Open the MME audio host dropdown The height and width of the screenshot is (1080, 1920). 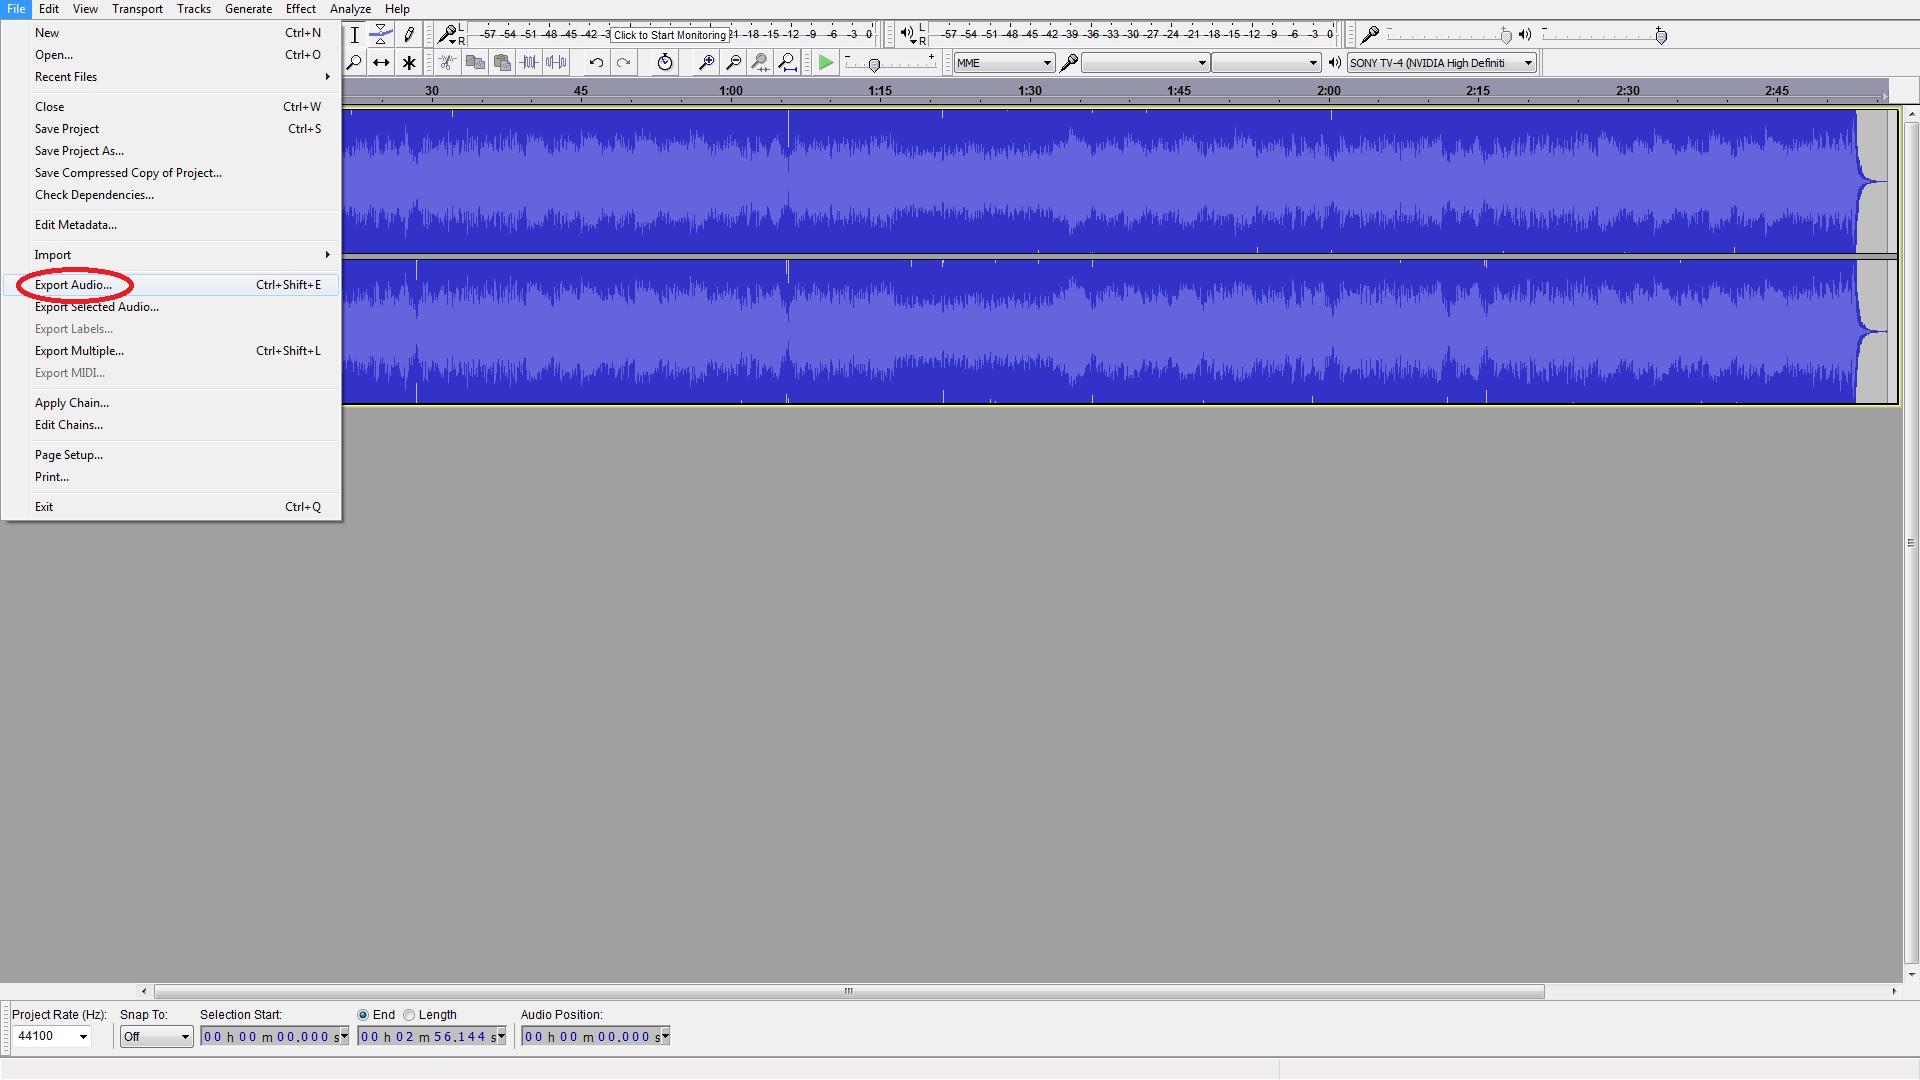click(1004, 63)
